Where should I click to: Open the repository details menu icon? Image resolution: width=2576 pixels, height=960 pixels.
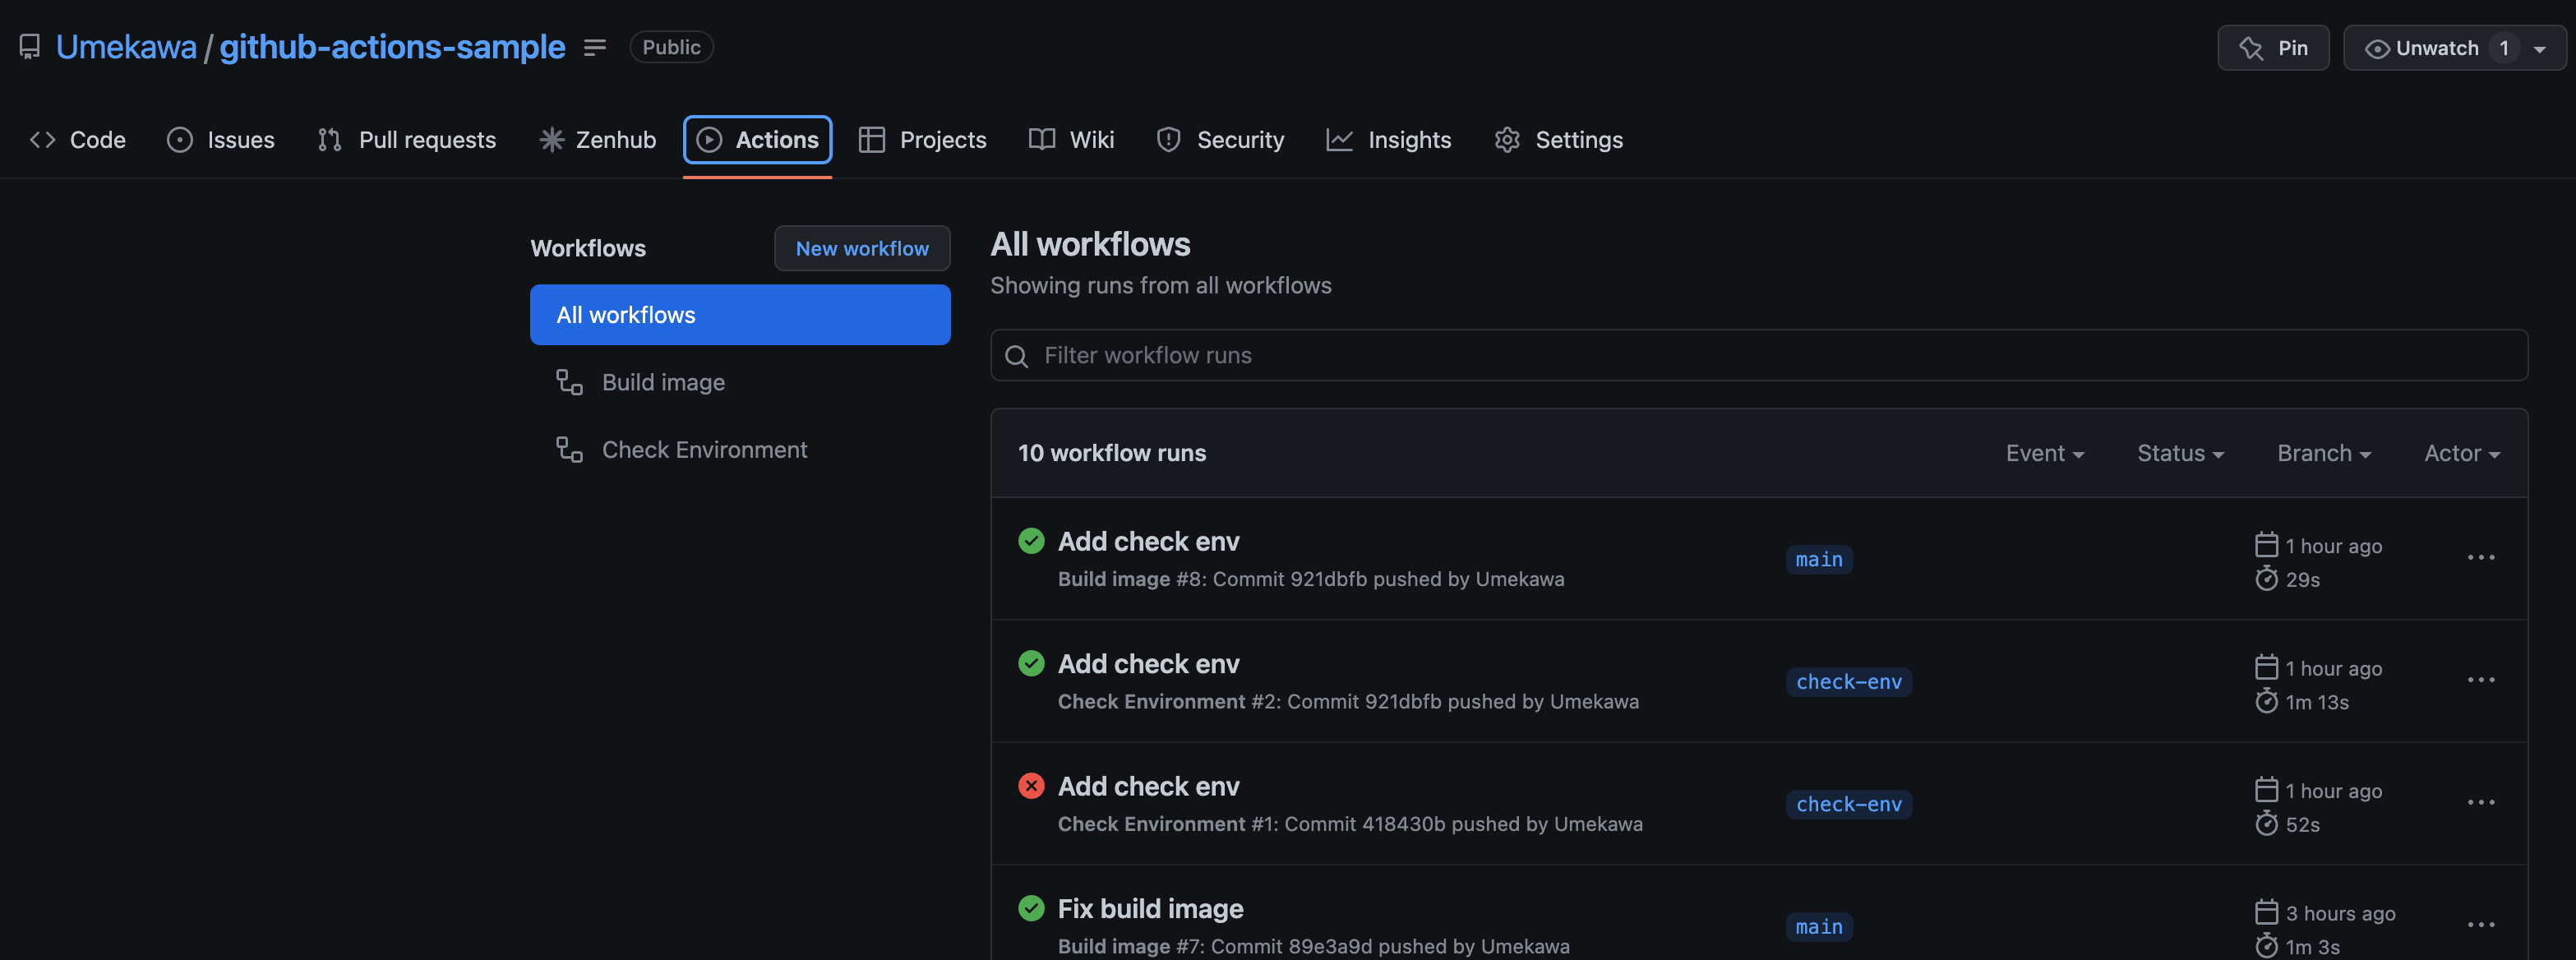(x=595, y=47)
